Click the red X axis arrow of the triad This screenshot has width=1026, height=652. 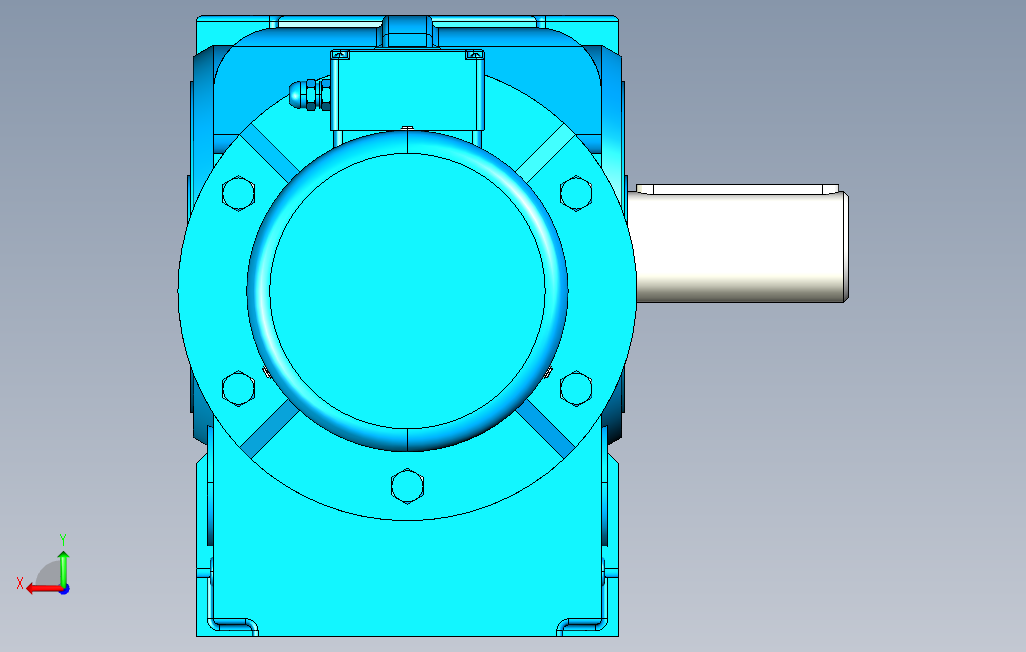(x=43, y=589)
